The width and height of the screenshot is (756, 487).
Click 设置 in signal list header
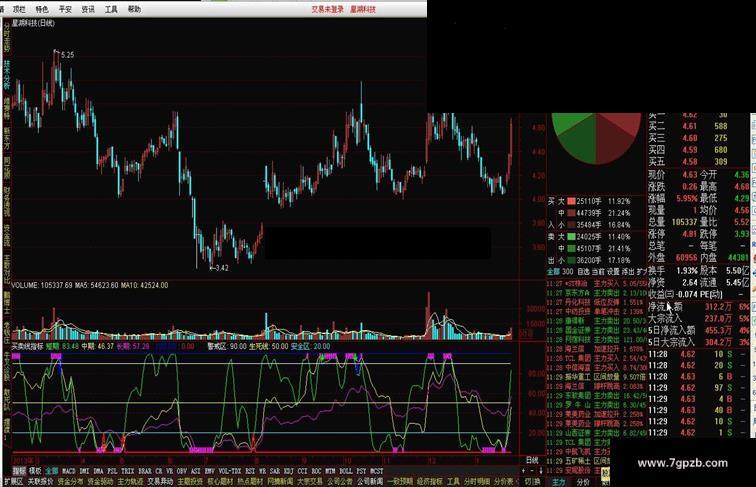pos(613,272)
